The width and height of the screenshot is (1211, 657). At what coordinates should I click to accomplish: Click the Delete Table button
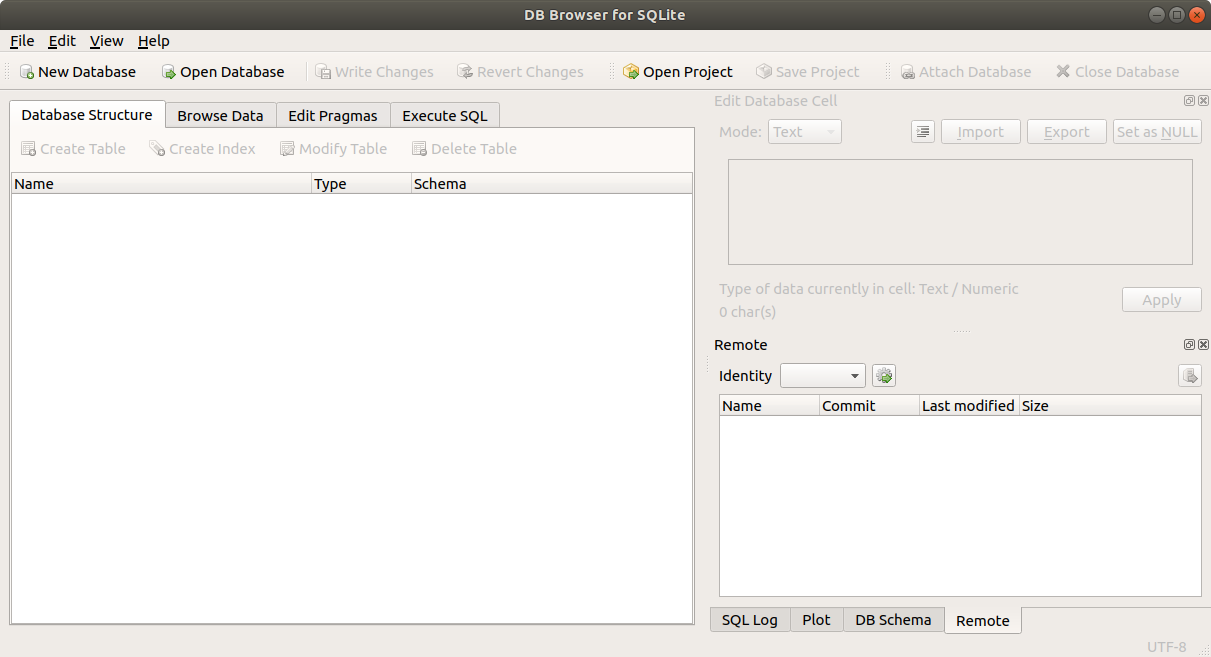(464, 149)
